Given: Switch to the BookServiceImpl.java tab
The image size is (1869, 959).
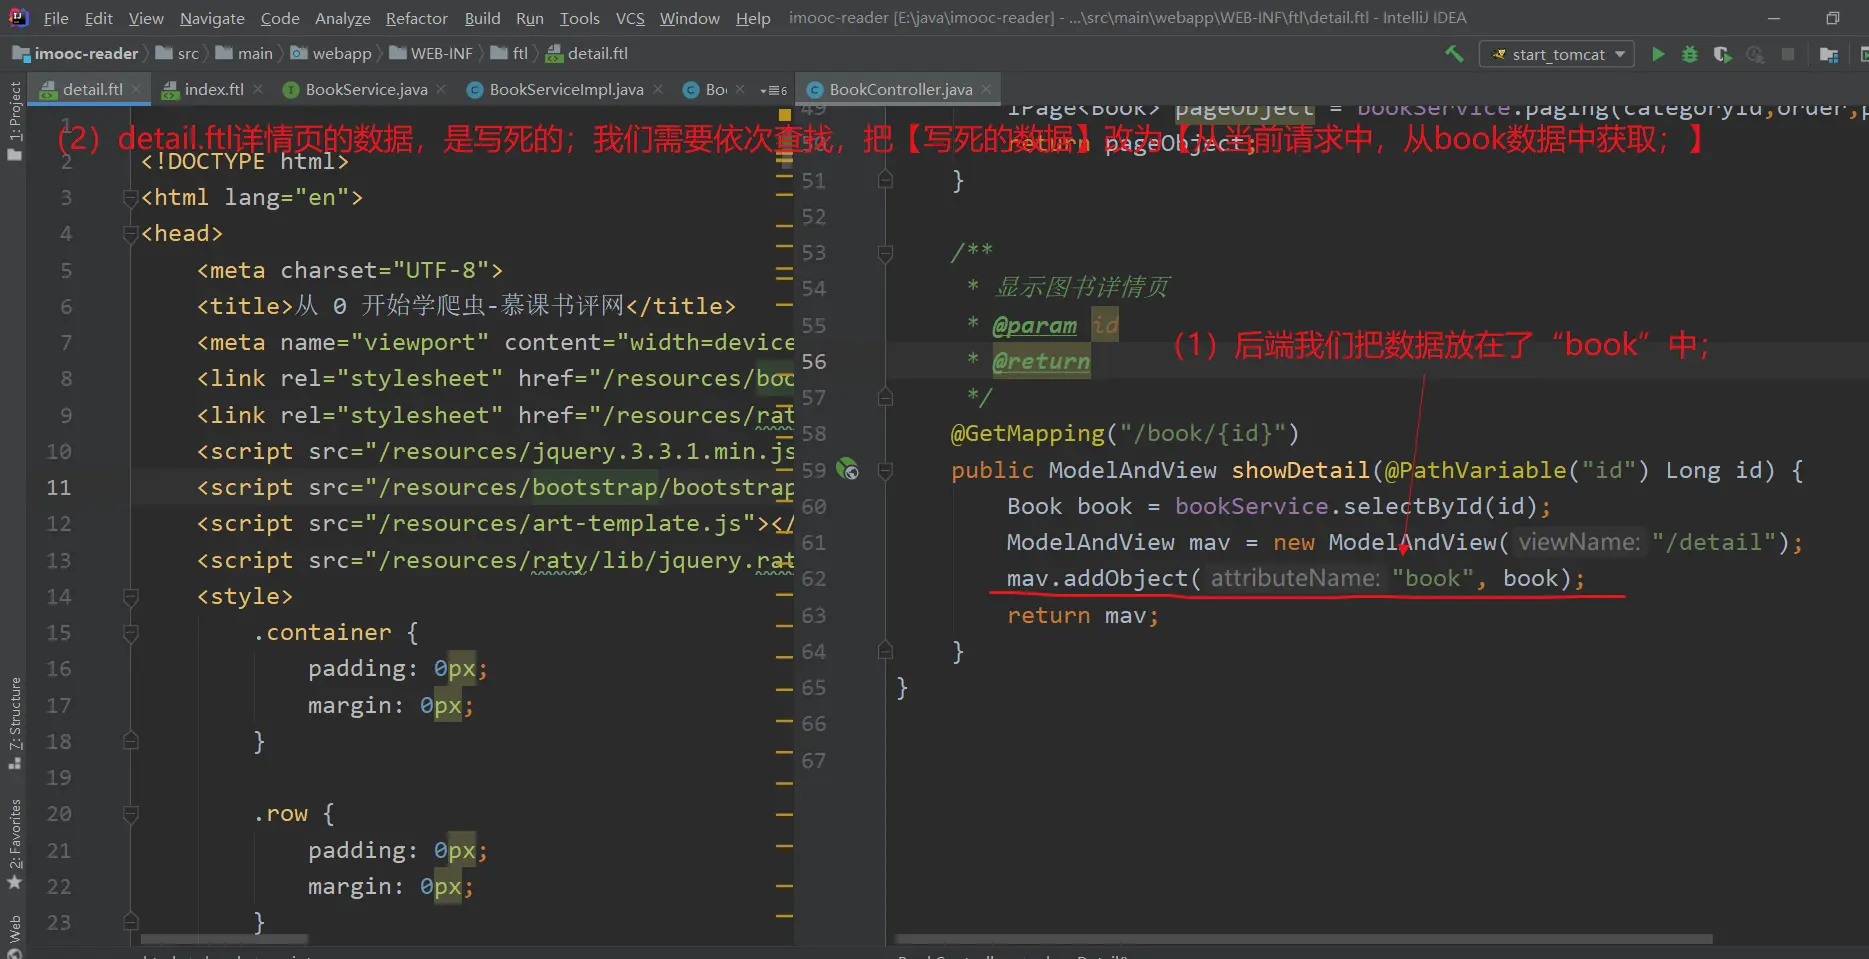Looking at the screenshot, I should click(x=565, y=90).
